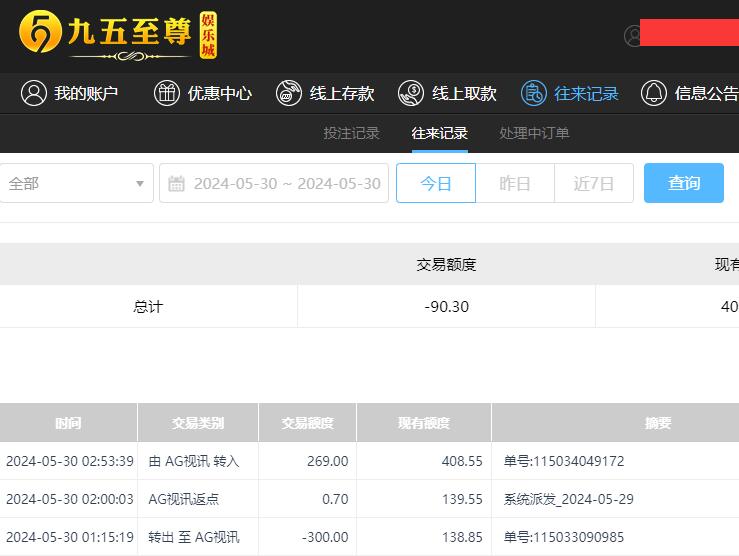Open 我的账户 account icon
739x556 pixels.
pyautogui.click(x=34, y=93)
